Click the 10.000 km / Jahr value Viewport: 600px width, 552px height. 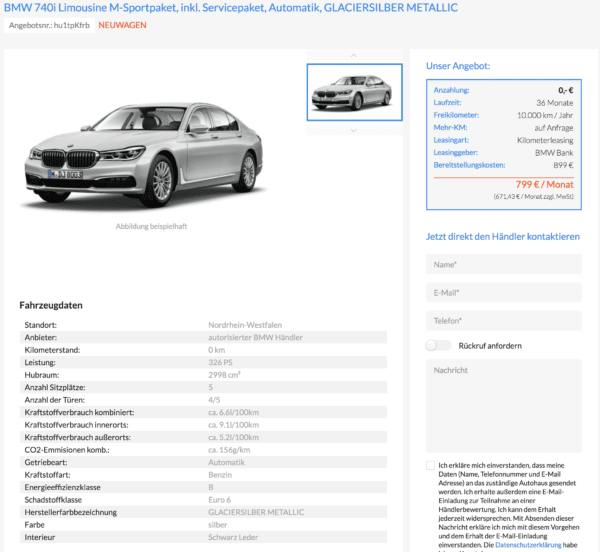coord(545,115)
